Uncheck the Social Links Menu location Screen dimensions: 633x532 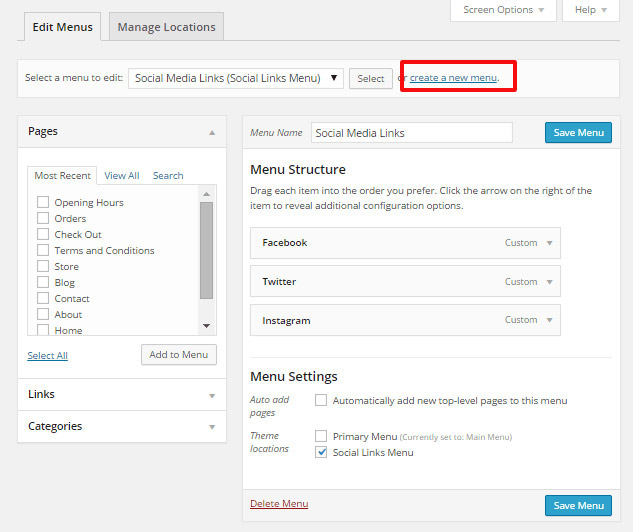click(321, 452)
